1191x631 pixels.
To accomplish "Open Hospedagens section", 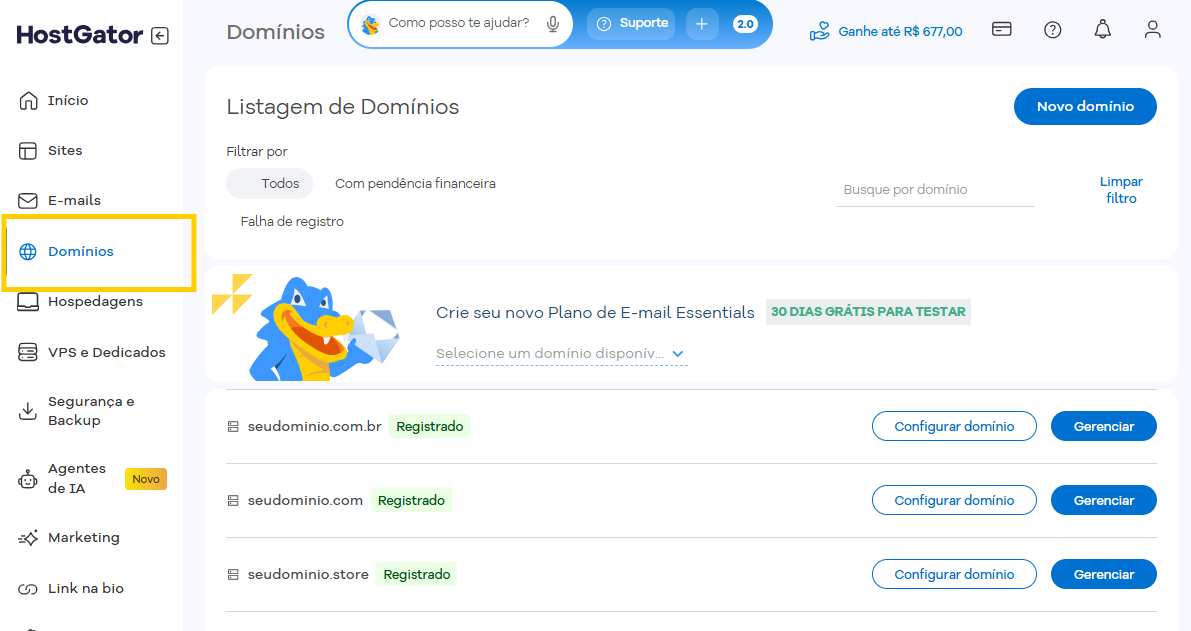I will (x=95, y=301).
